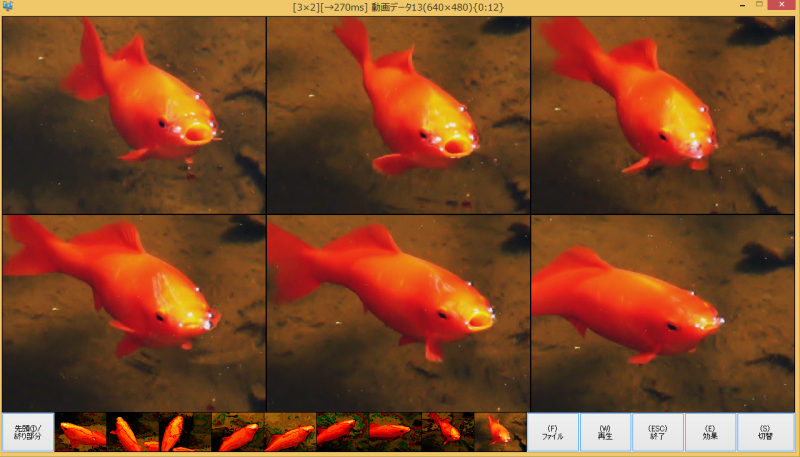Select the second thumbnail in the bottom filmstrip

[x=133, y=432]
